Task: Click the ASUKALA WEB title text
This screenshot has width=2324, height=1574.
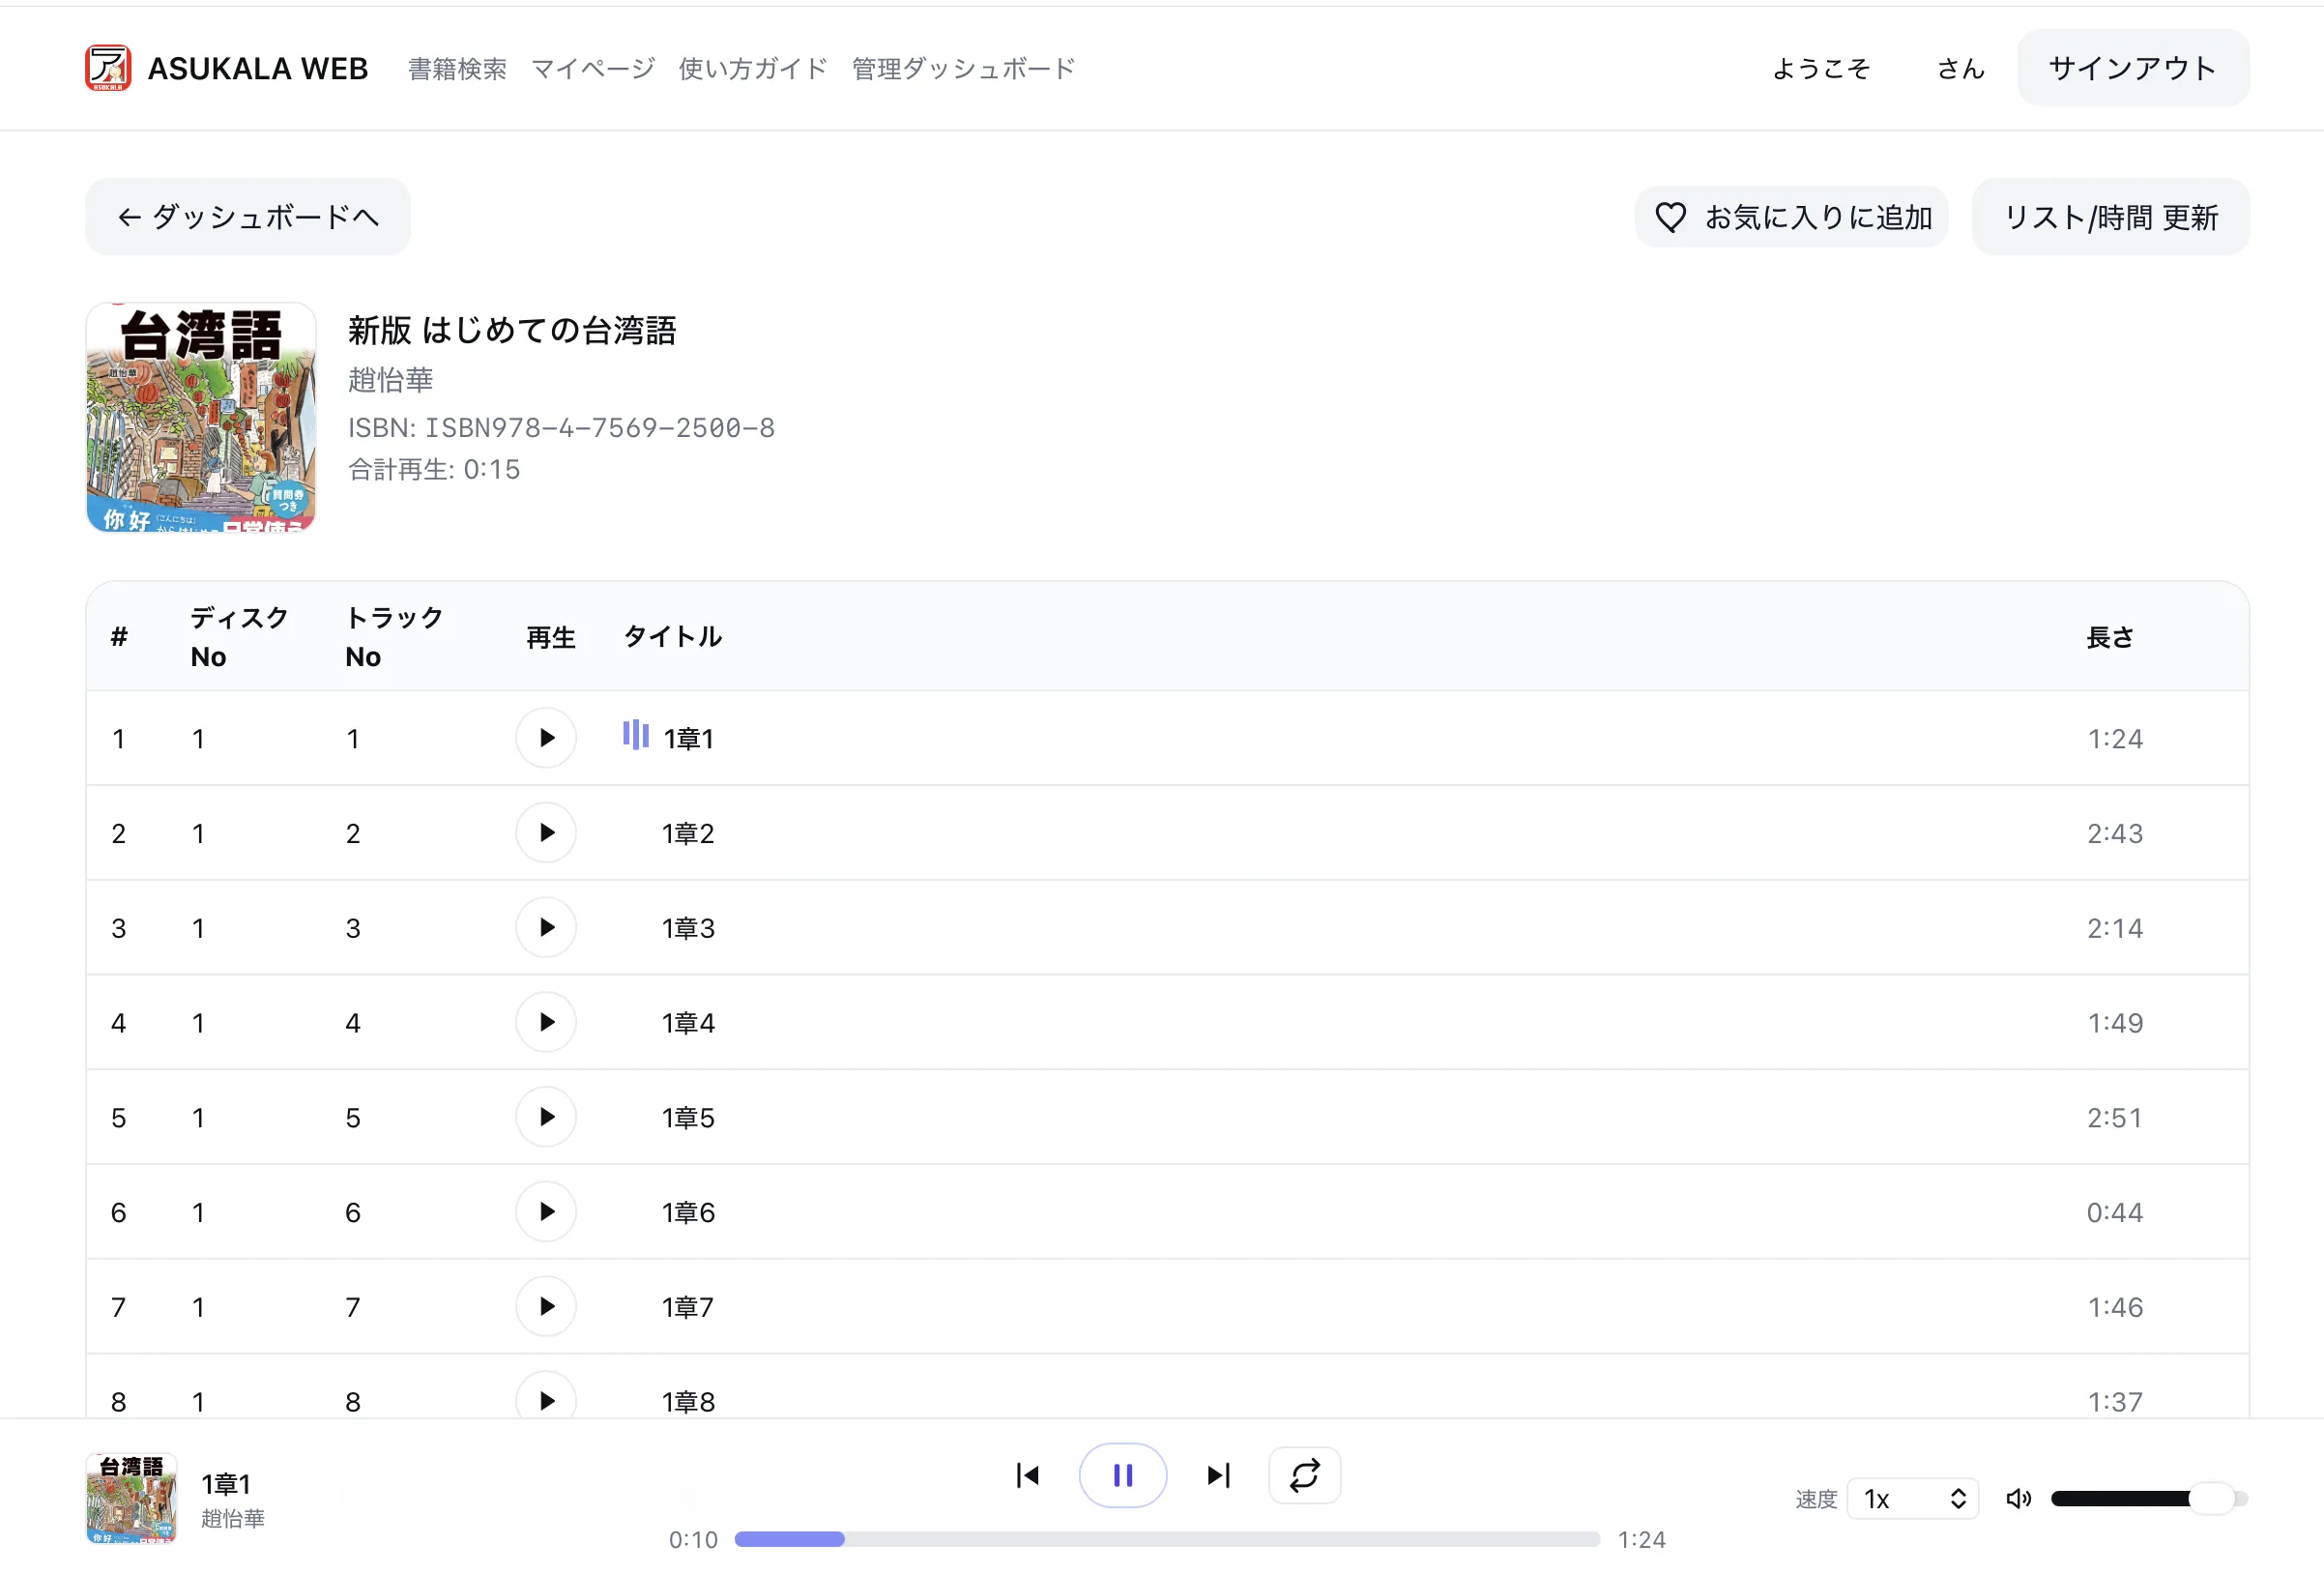Action: click(258, 69)
